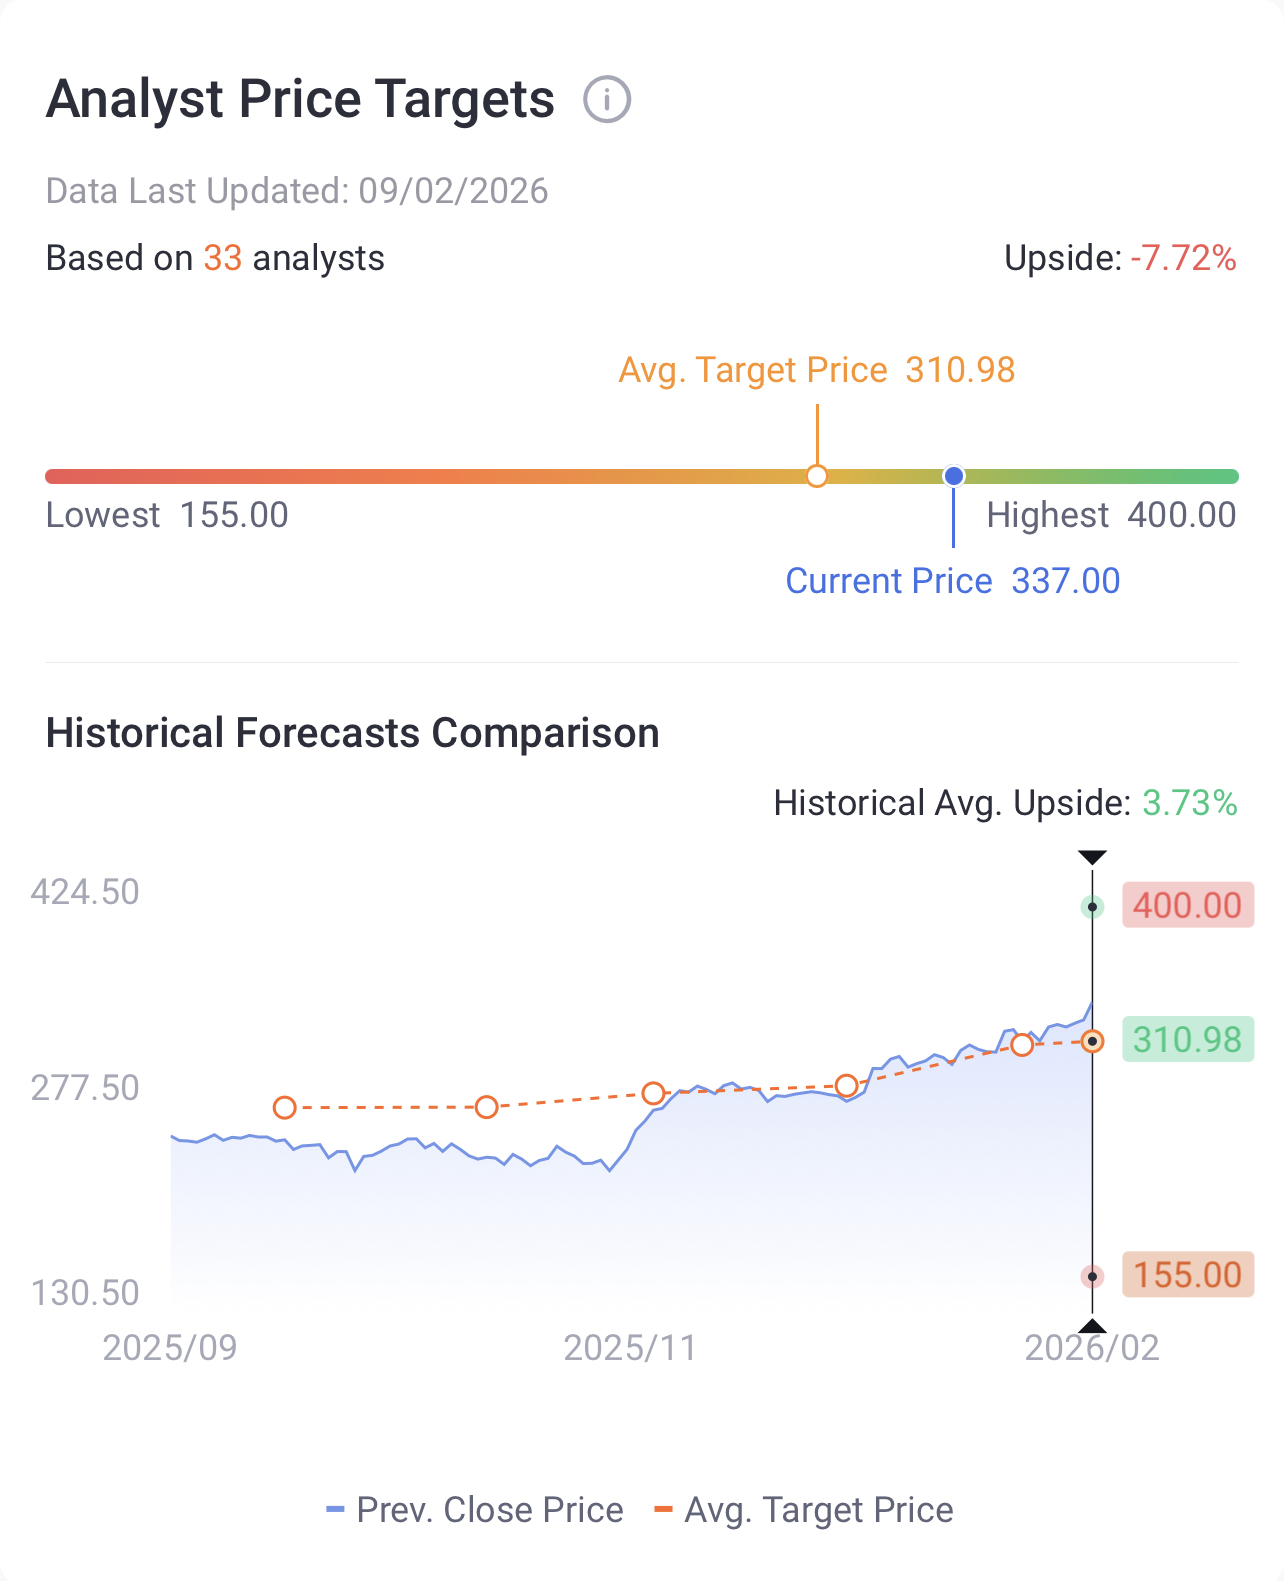
Task: Click the Historical Avg. Upside 3.73% value
Action: tap(1190, 803)
